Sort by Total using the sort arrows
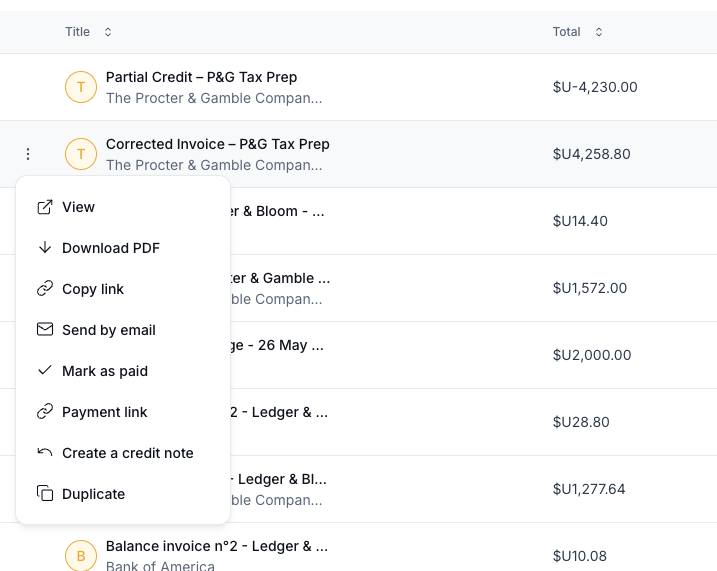Screen dimensions: 717x571 [x=599, y=32]
